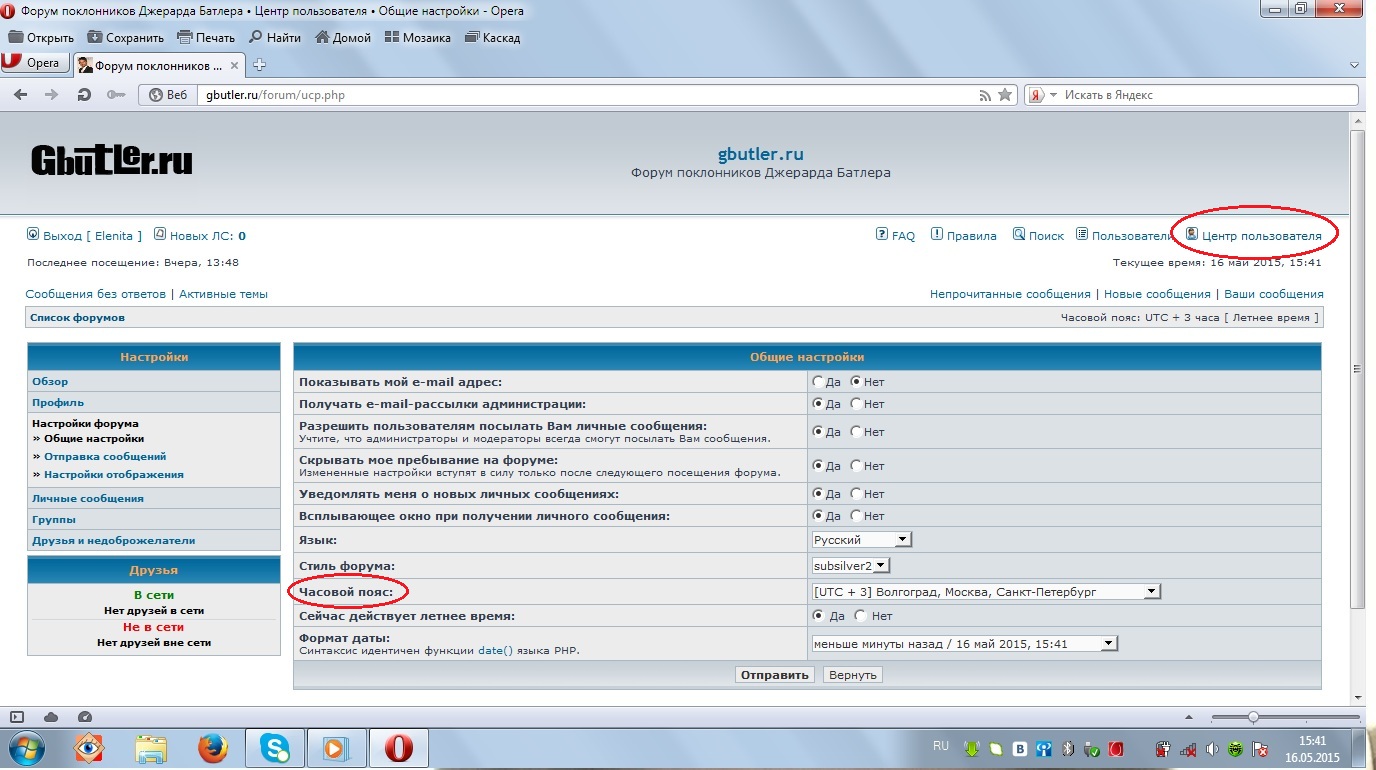Select 'Да' for showing my e-mail address
The image size is (1376, 770).
pos(819,382)
